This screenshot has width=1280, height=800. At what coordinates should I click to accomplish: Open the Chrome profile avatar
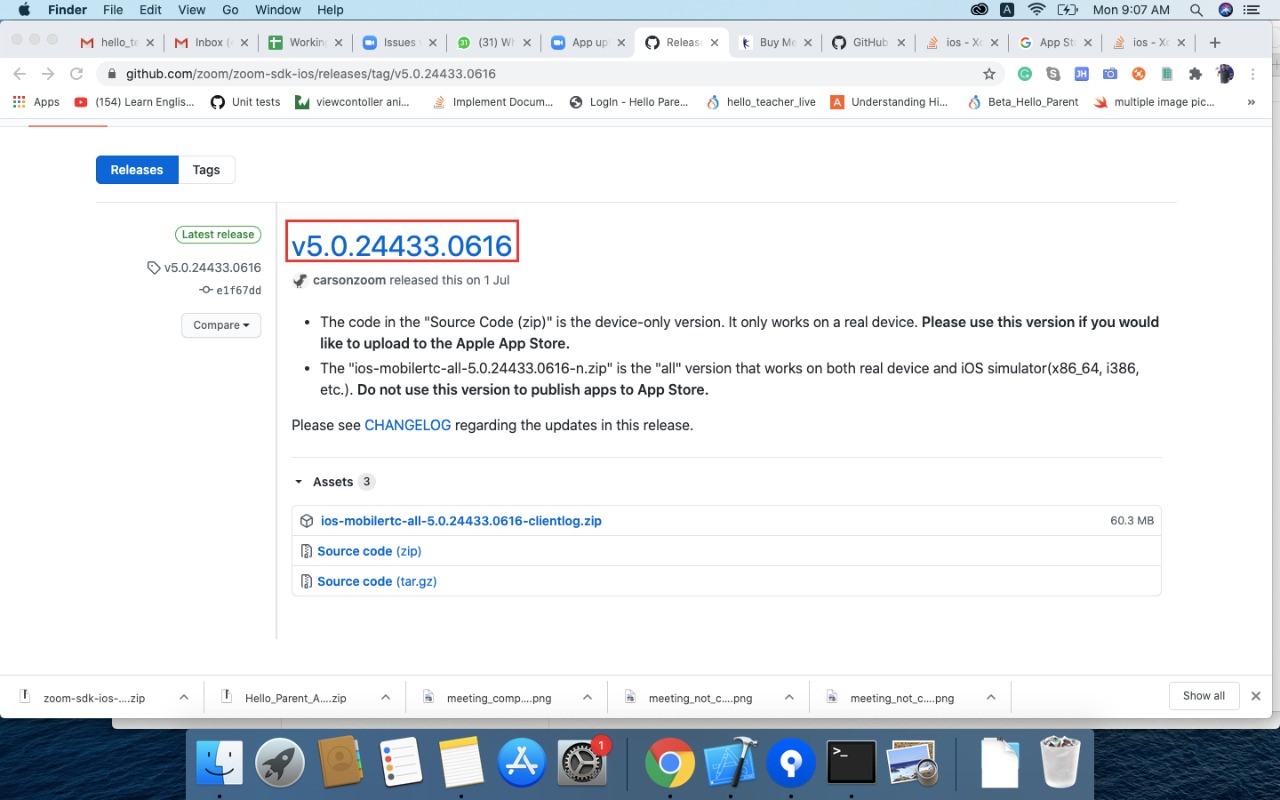click(1224, 73)
